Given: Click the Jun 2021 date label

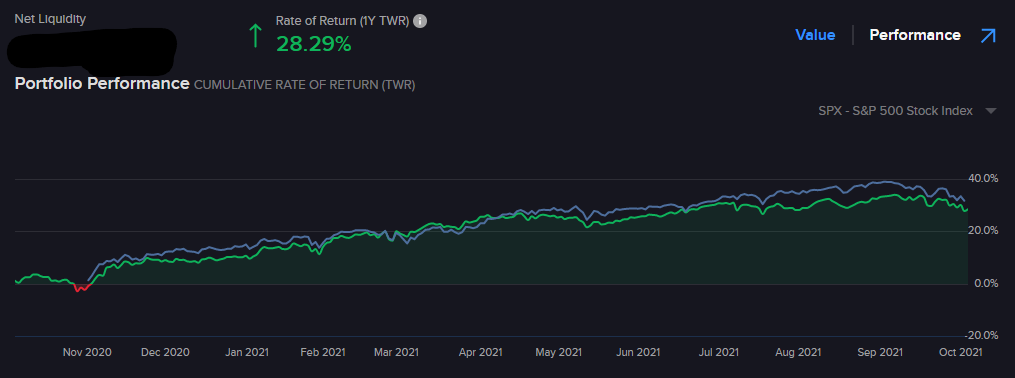Looking at the screenshot, I should click(x=638, y=352).
